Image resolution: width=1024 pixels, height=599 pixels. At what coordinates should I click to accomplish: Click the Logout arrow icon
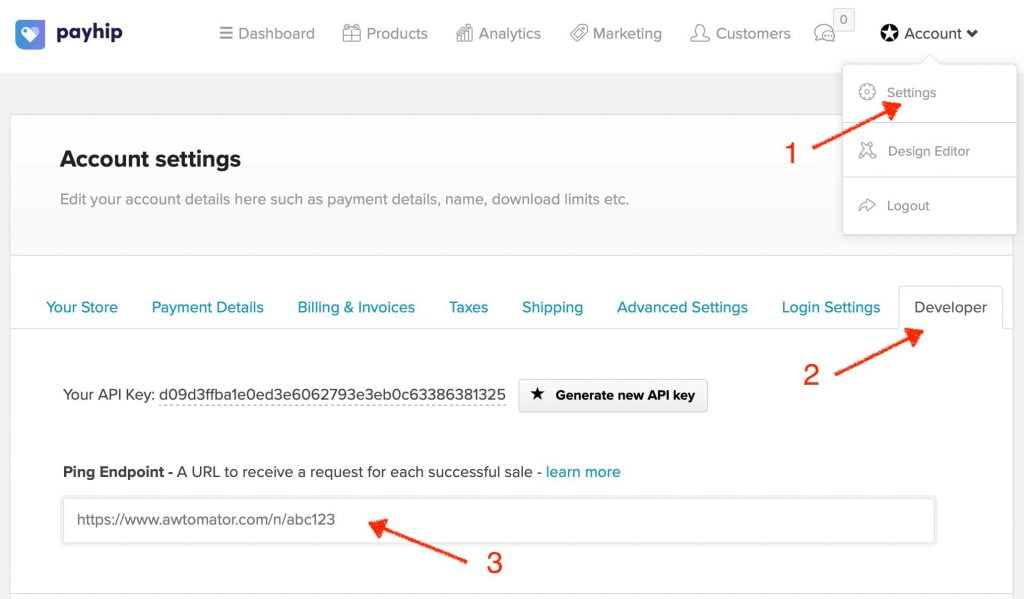pyautogui.click(x=867, y=205)
